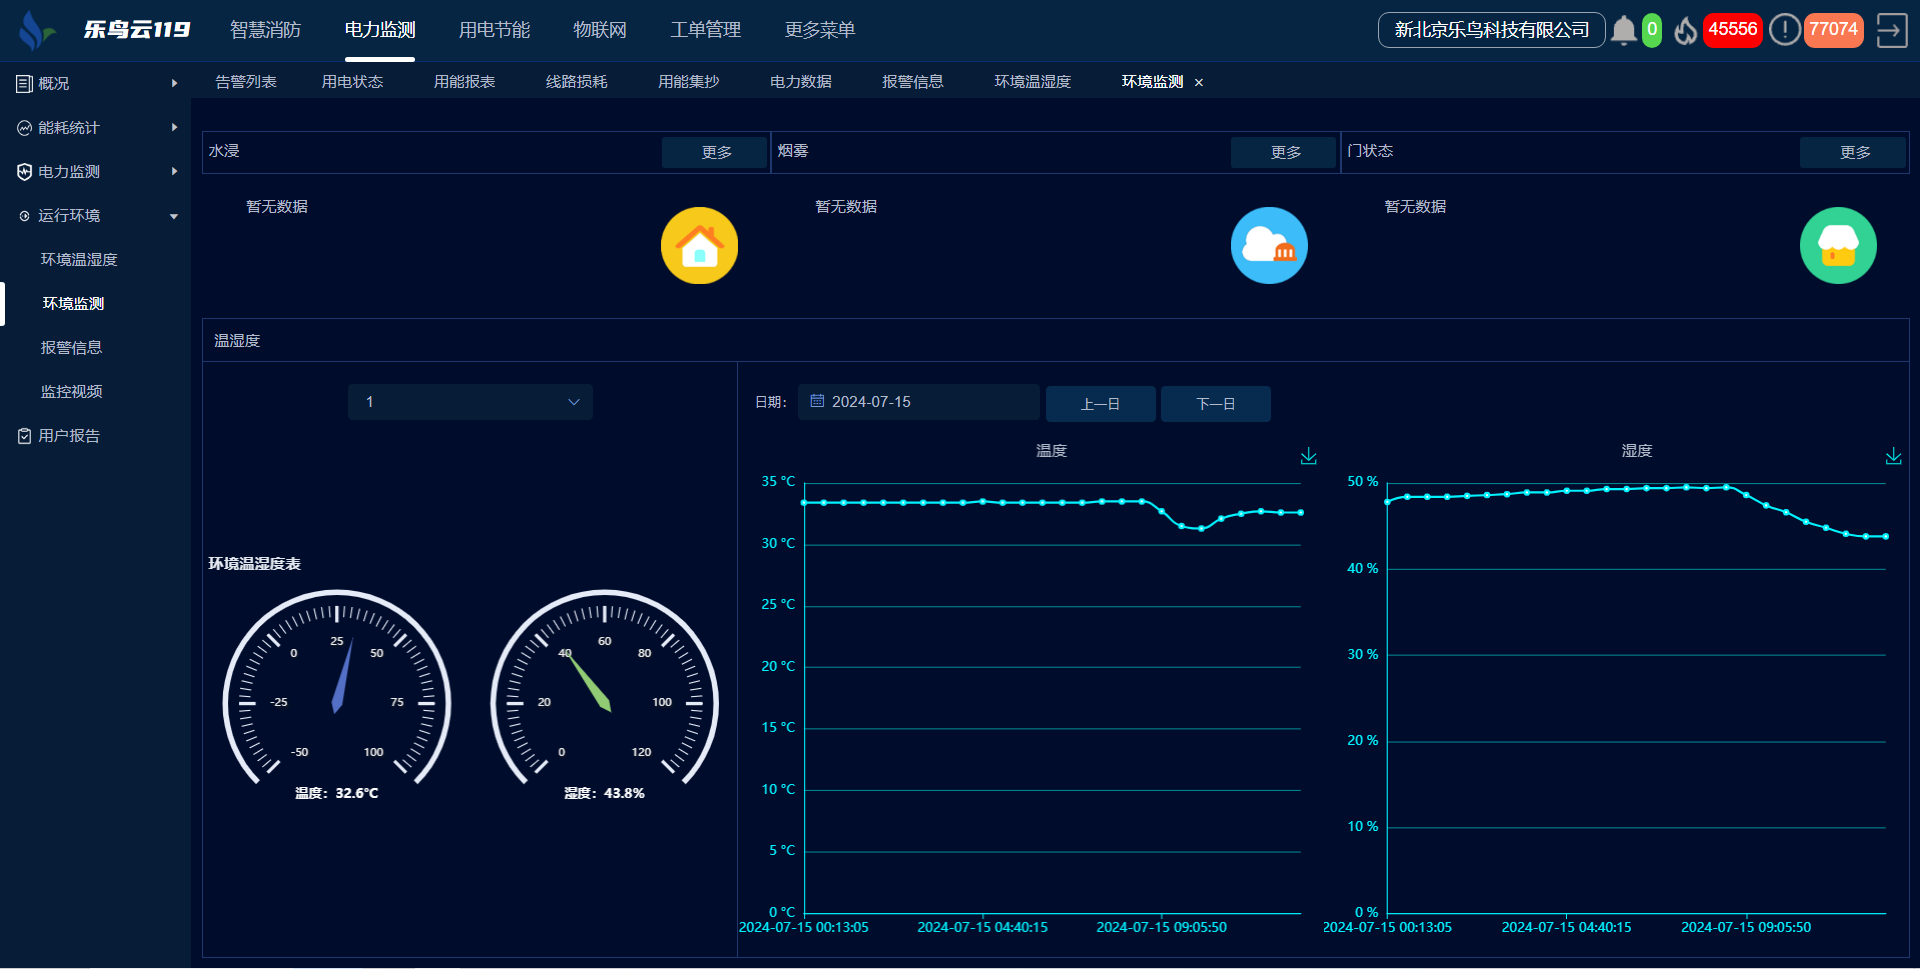Download the humidity chart image
The width and height of the screenshot is (1920, 969).
(x=1893, y=456)
